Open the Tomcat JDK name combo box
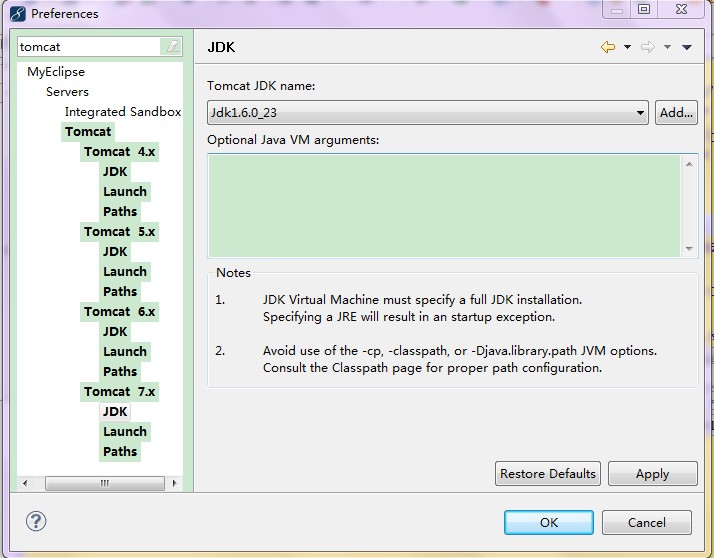714x558 pixels. [428, 113]
